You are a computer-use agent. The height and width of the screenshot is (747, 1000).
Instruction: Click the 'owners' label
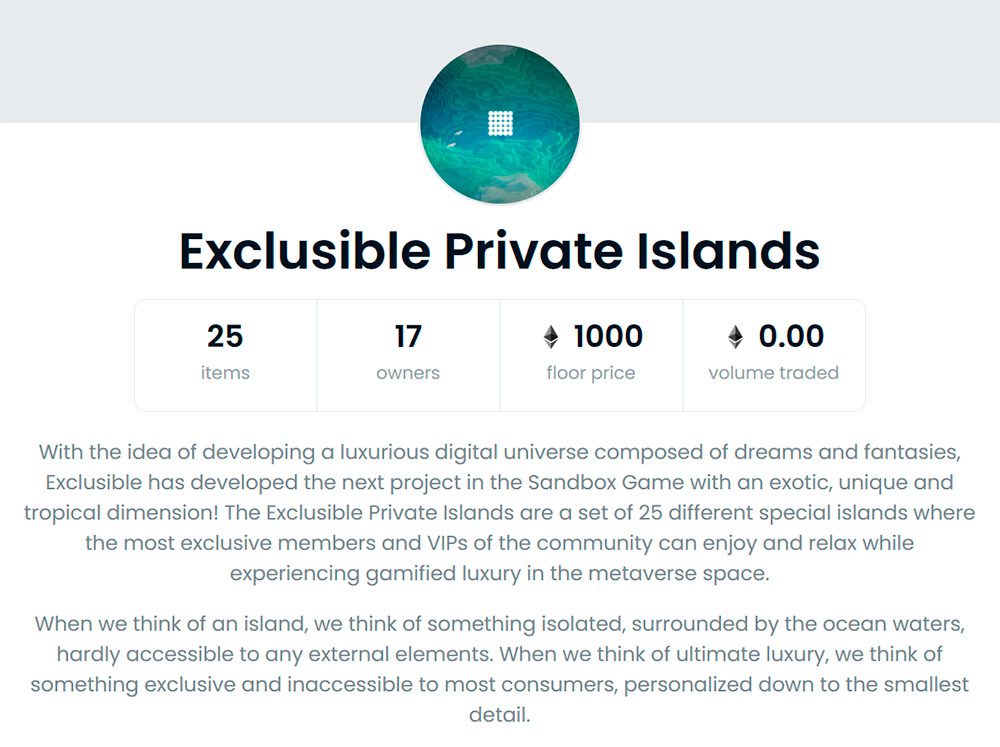408,373
